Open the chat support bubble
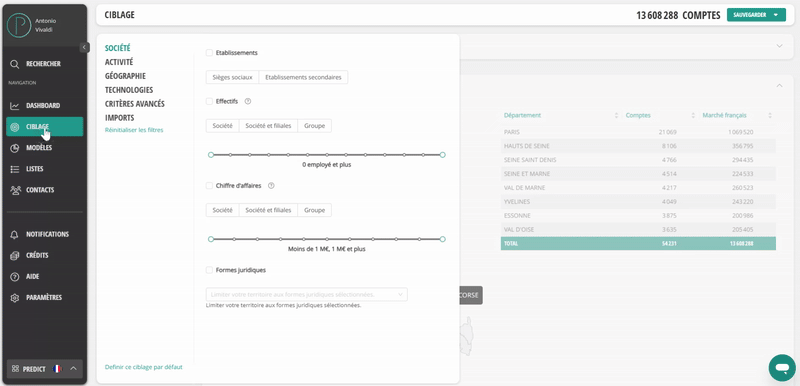This screenshot has width=800, height=386. coord(782,368)
